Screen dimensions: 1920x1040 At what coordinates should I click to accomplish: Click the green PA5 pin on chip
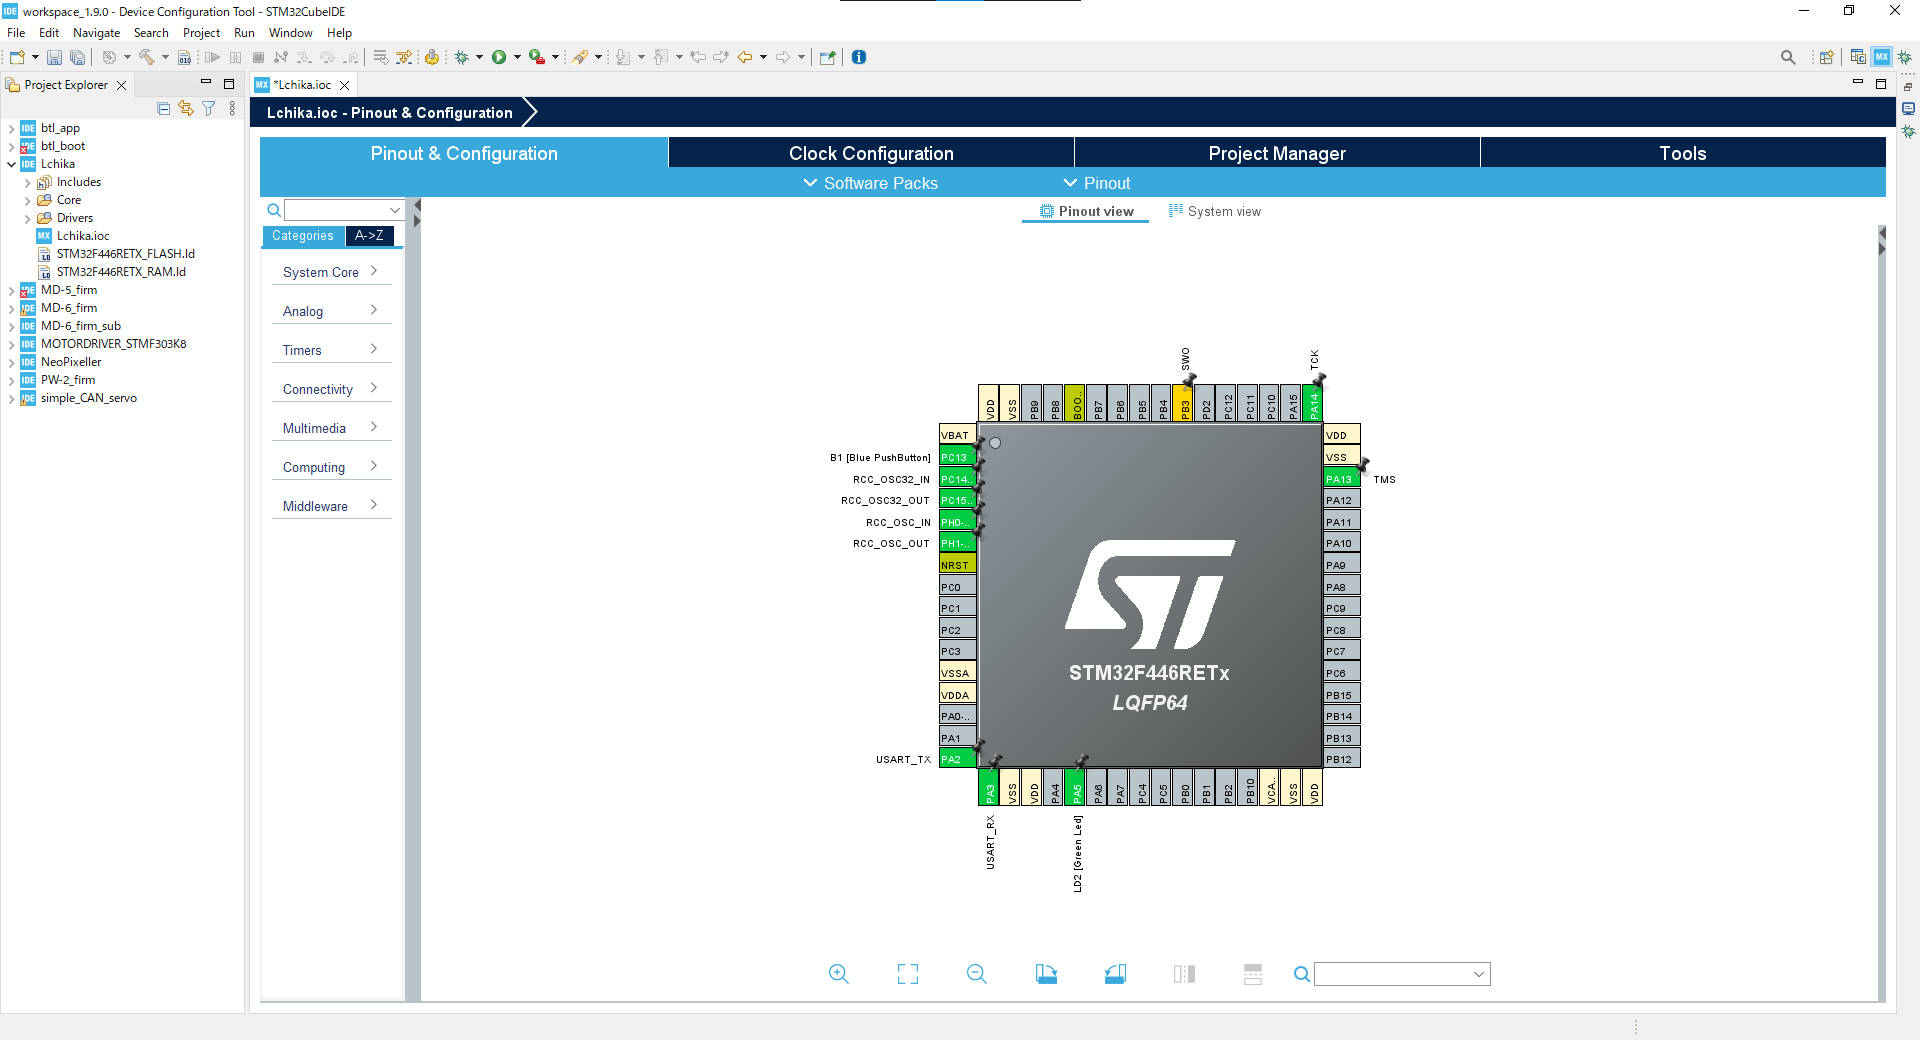(x=1076, y=788)
